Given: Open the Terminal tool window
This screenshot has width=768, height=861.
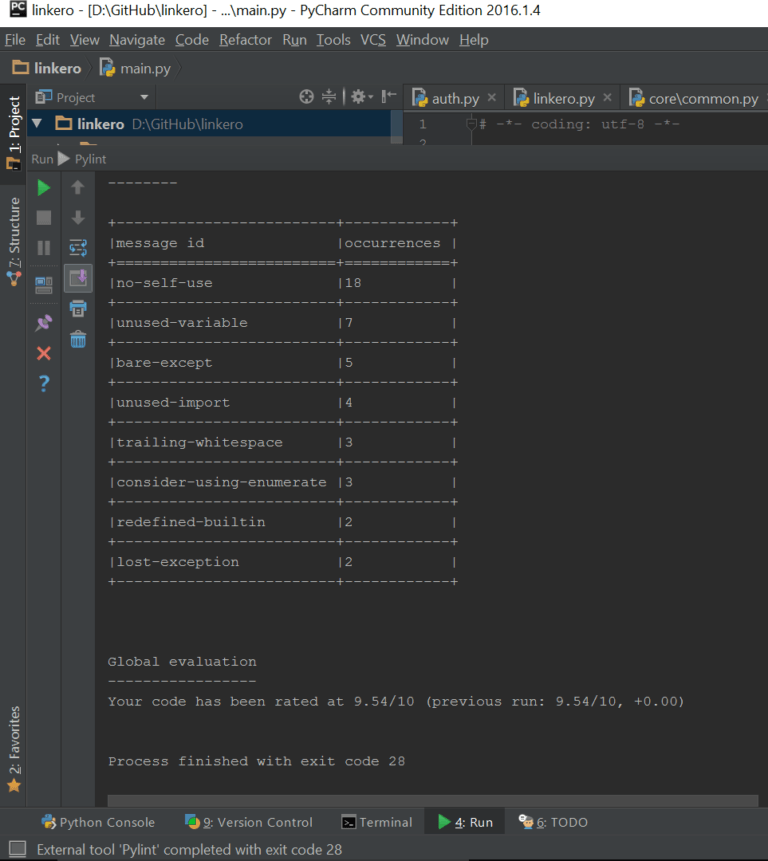Looking at the screenshot, I should [x=376, y=822].
